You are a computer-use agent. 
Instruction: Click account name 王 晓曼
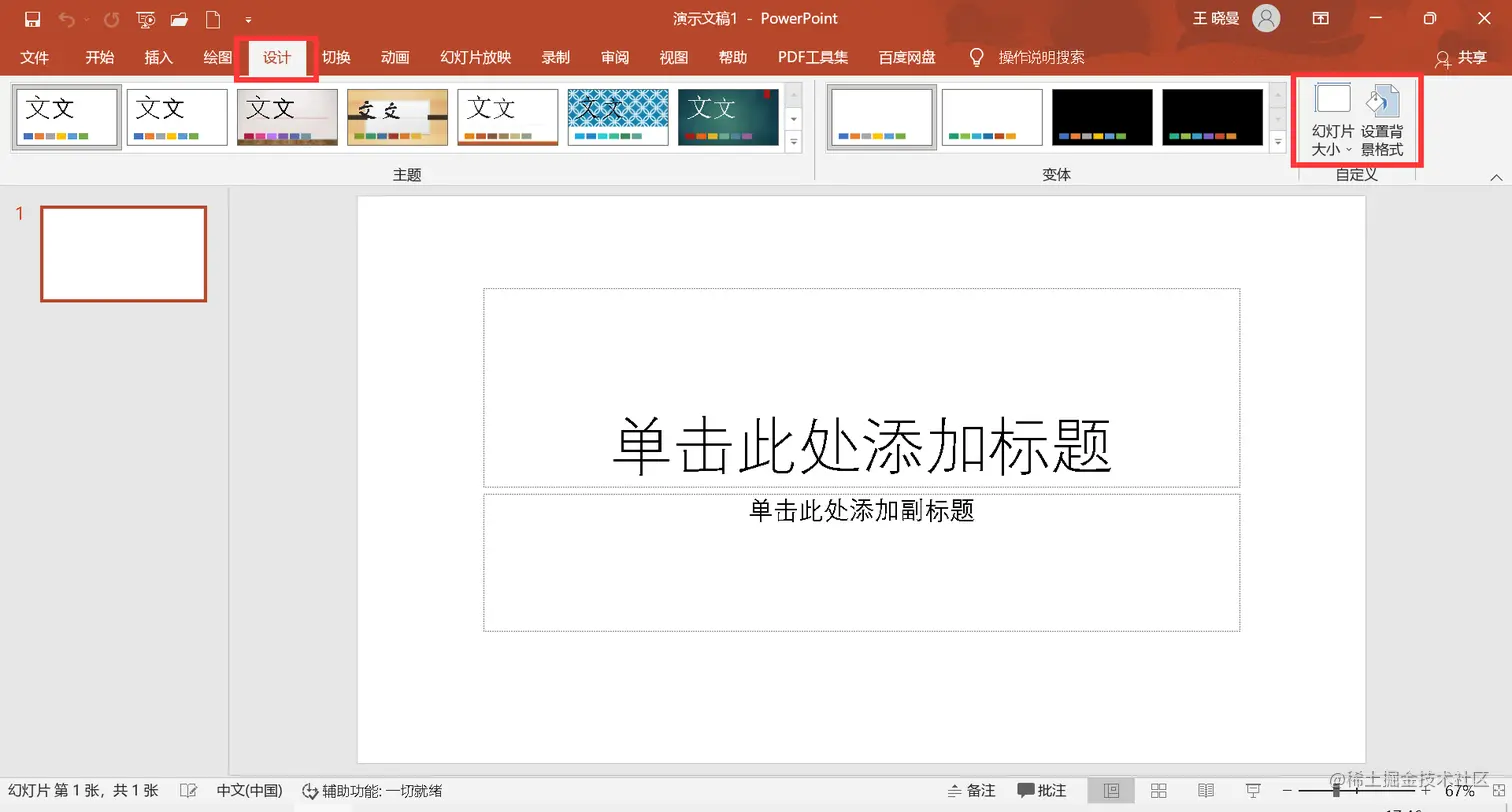point(1216,18)
